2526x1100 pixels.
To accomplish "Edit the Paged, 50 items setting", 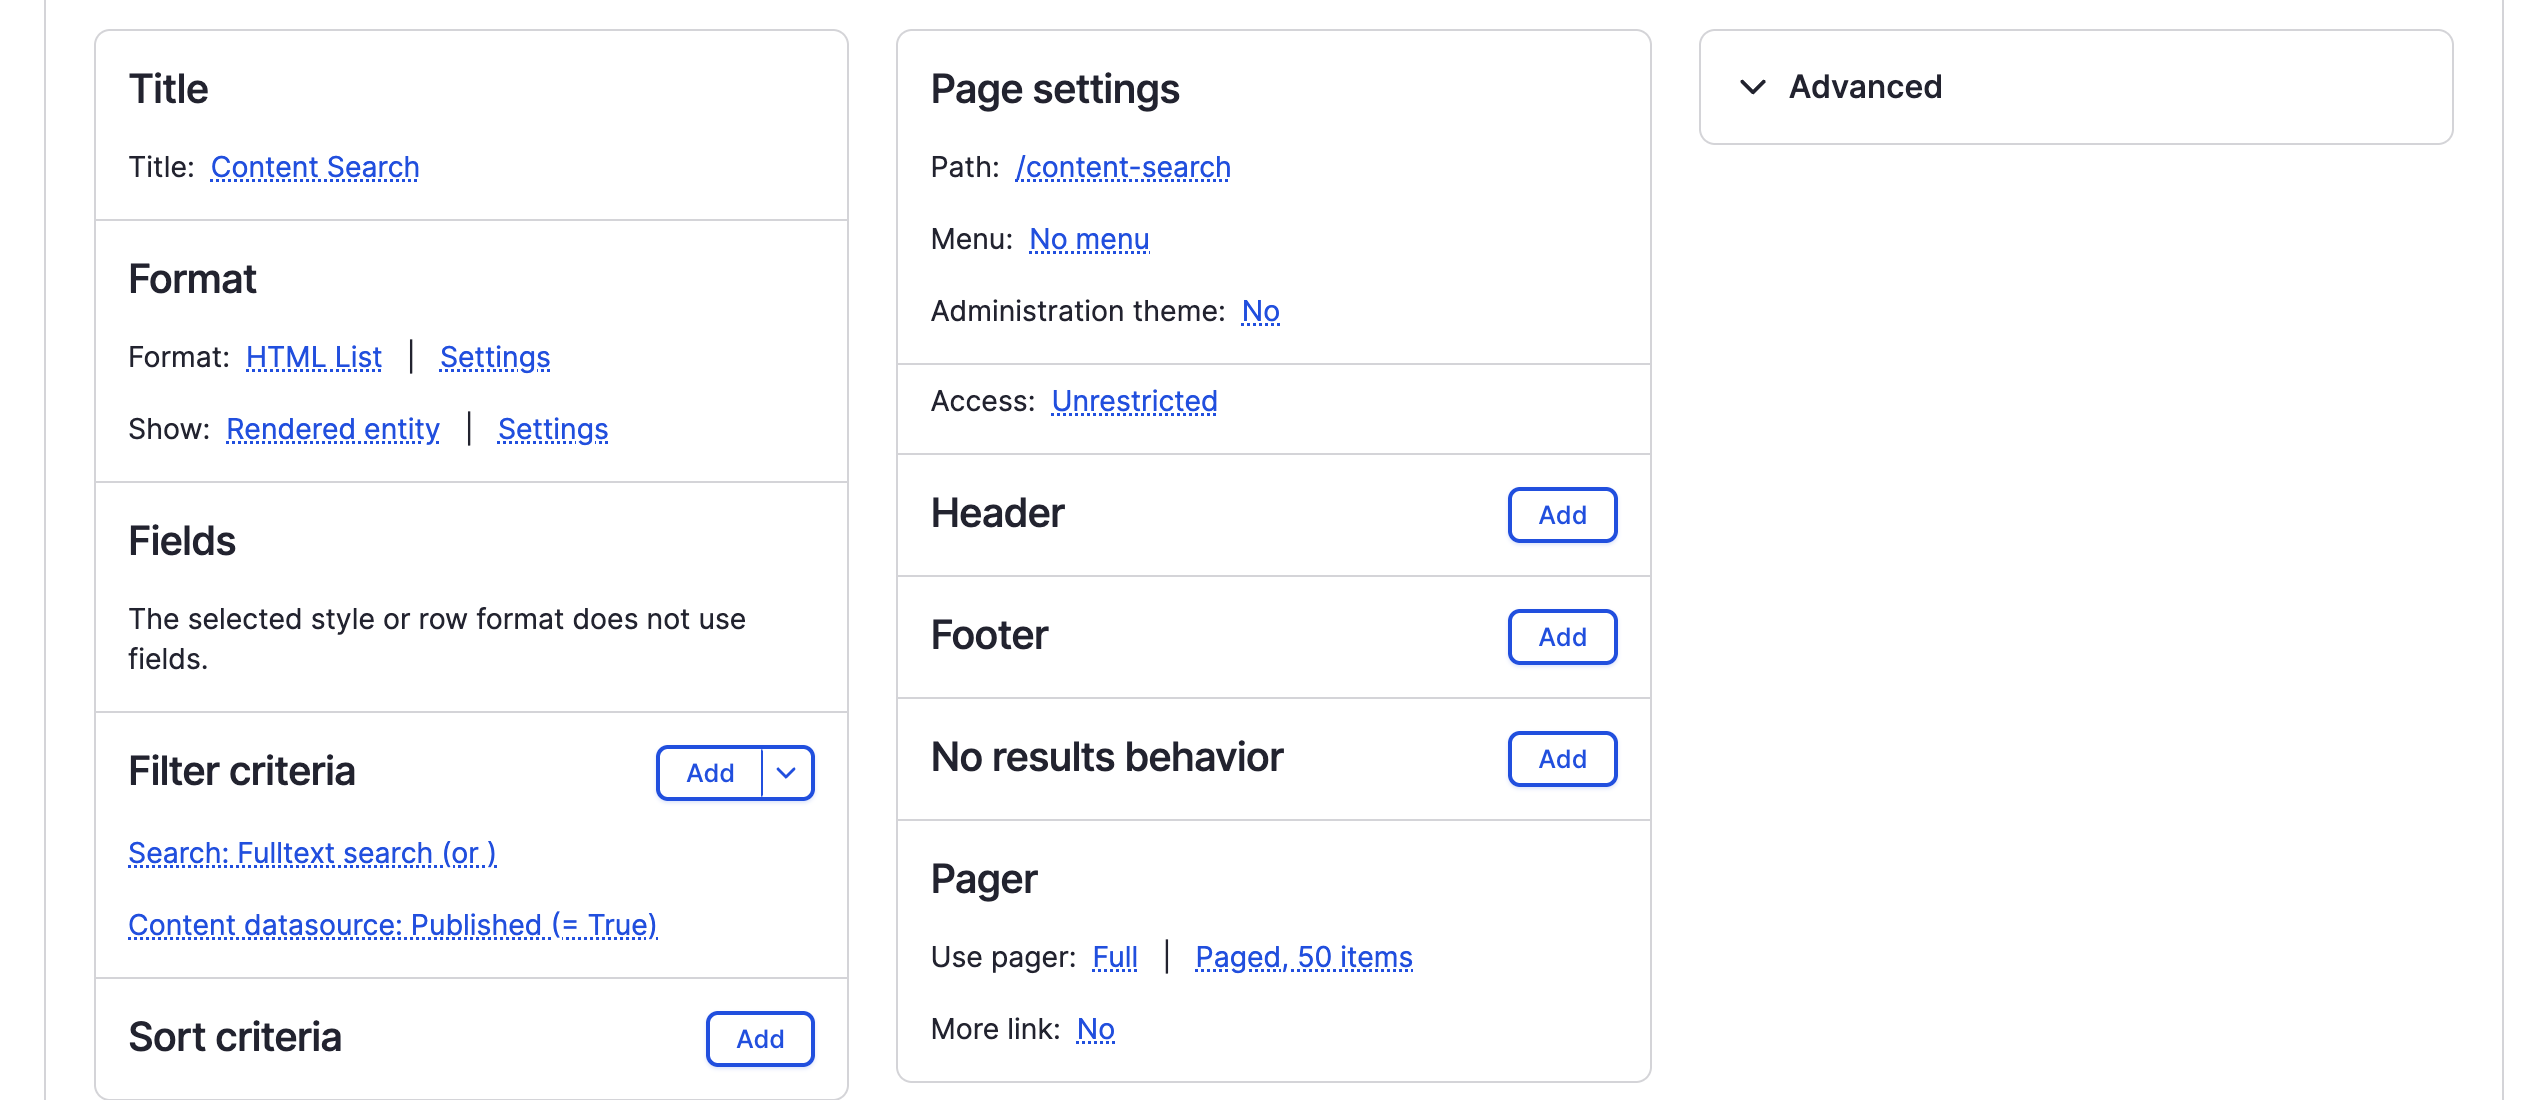I will coord(1302,957).
